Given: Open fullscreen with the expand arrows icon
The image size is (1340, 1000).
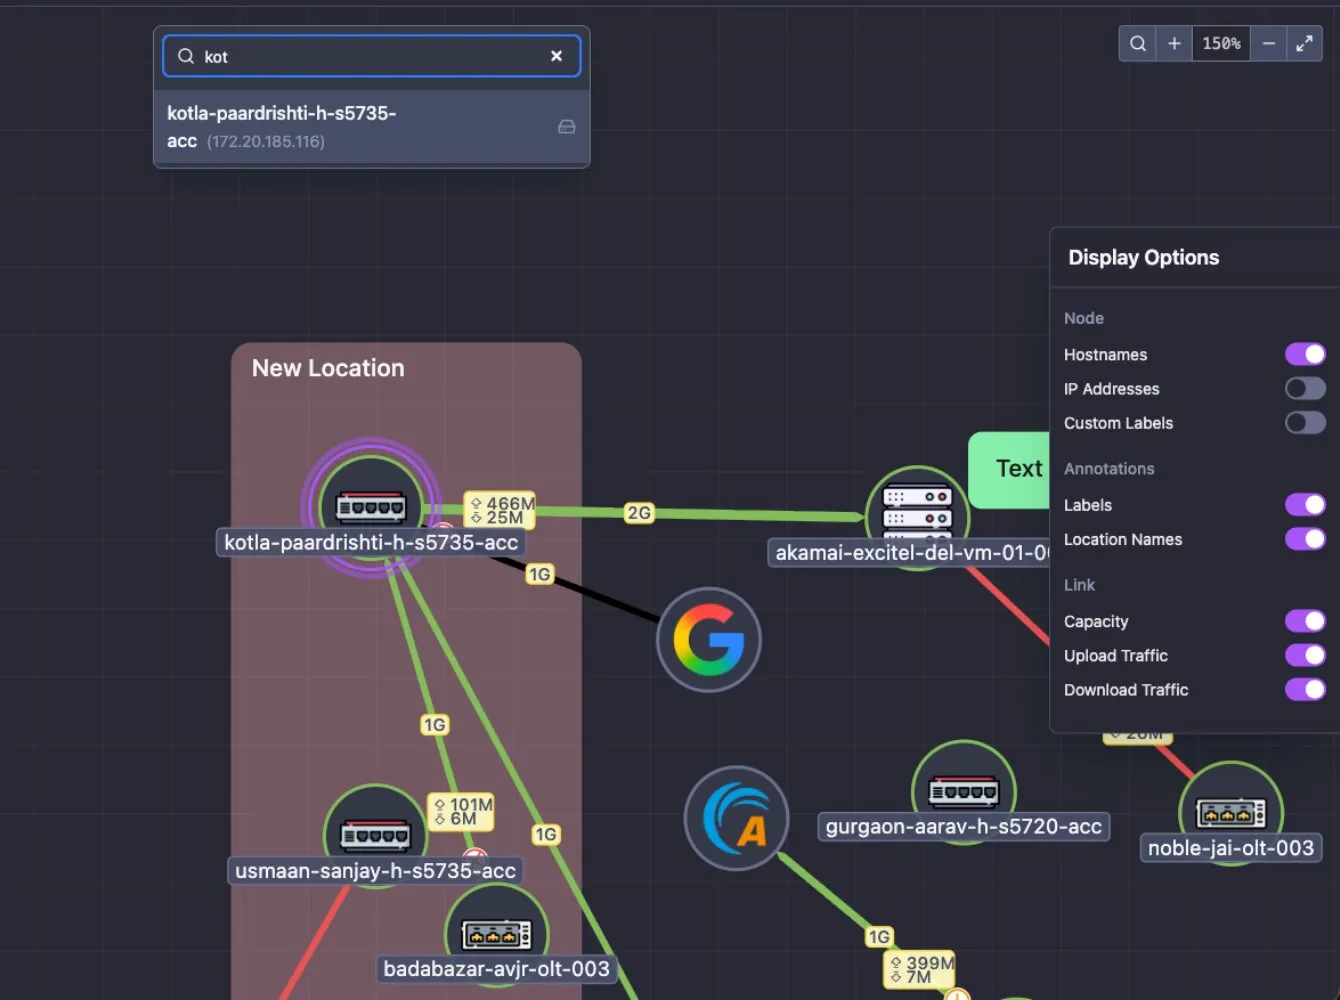Looking at the screenshot, I should click(x=1304, y=44).
